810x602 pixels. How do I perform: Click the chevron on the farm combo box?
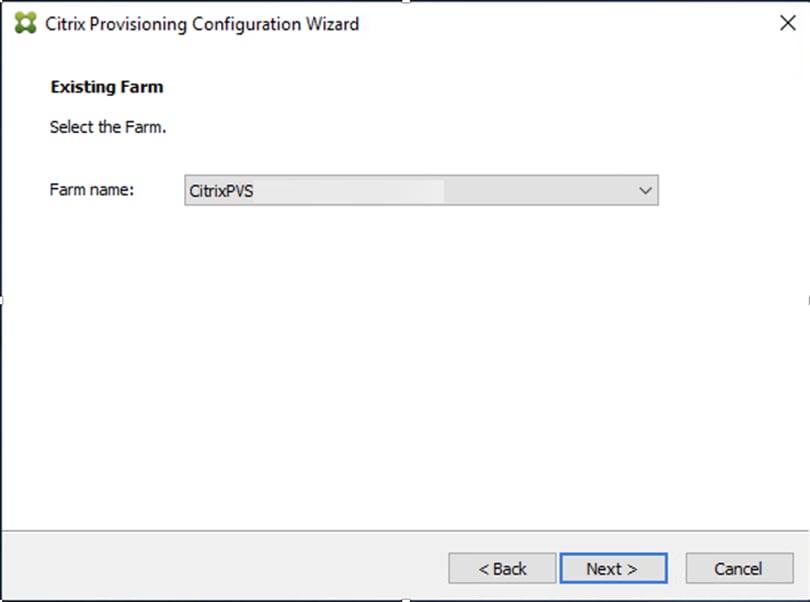[645, 190]
